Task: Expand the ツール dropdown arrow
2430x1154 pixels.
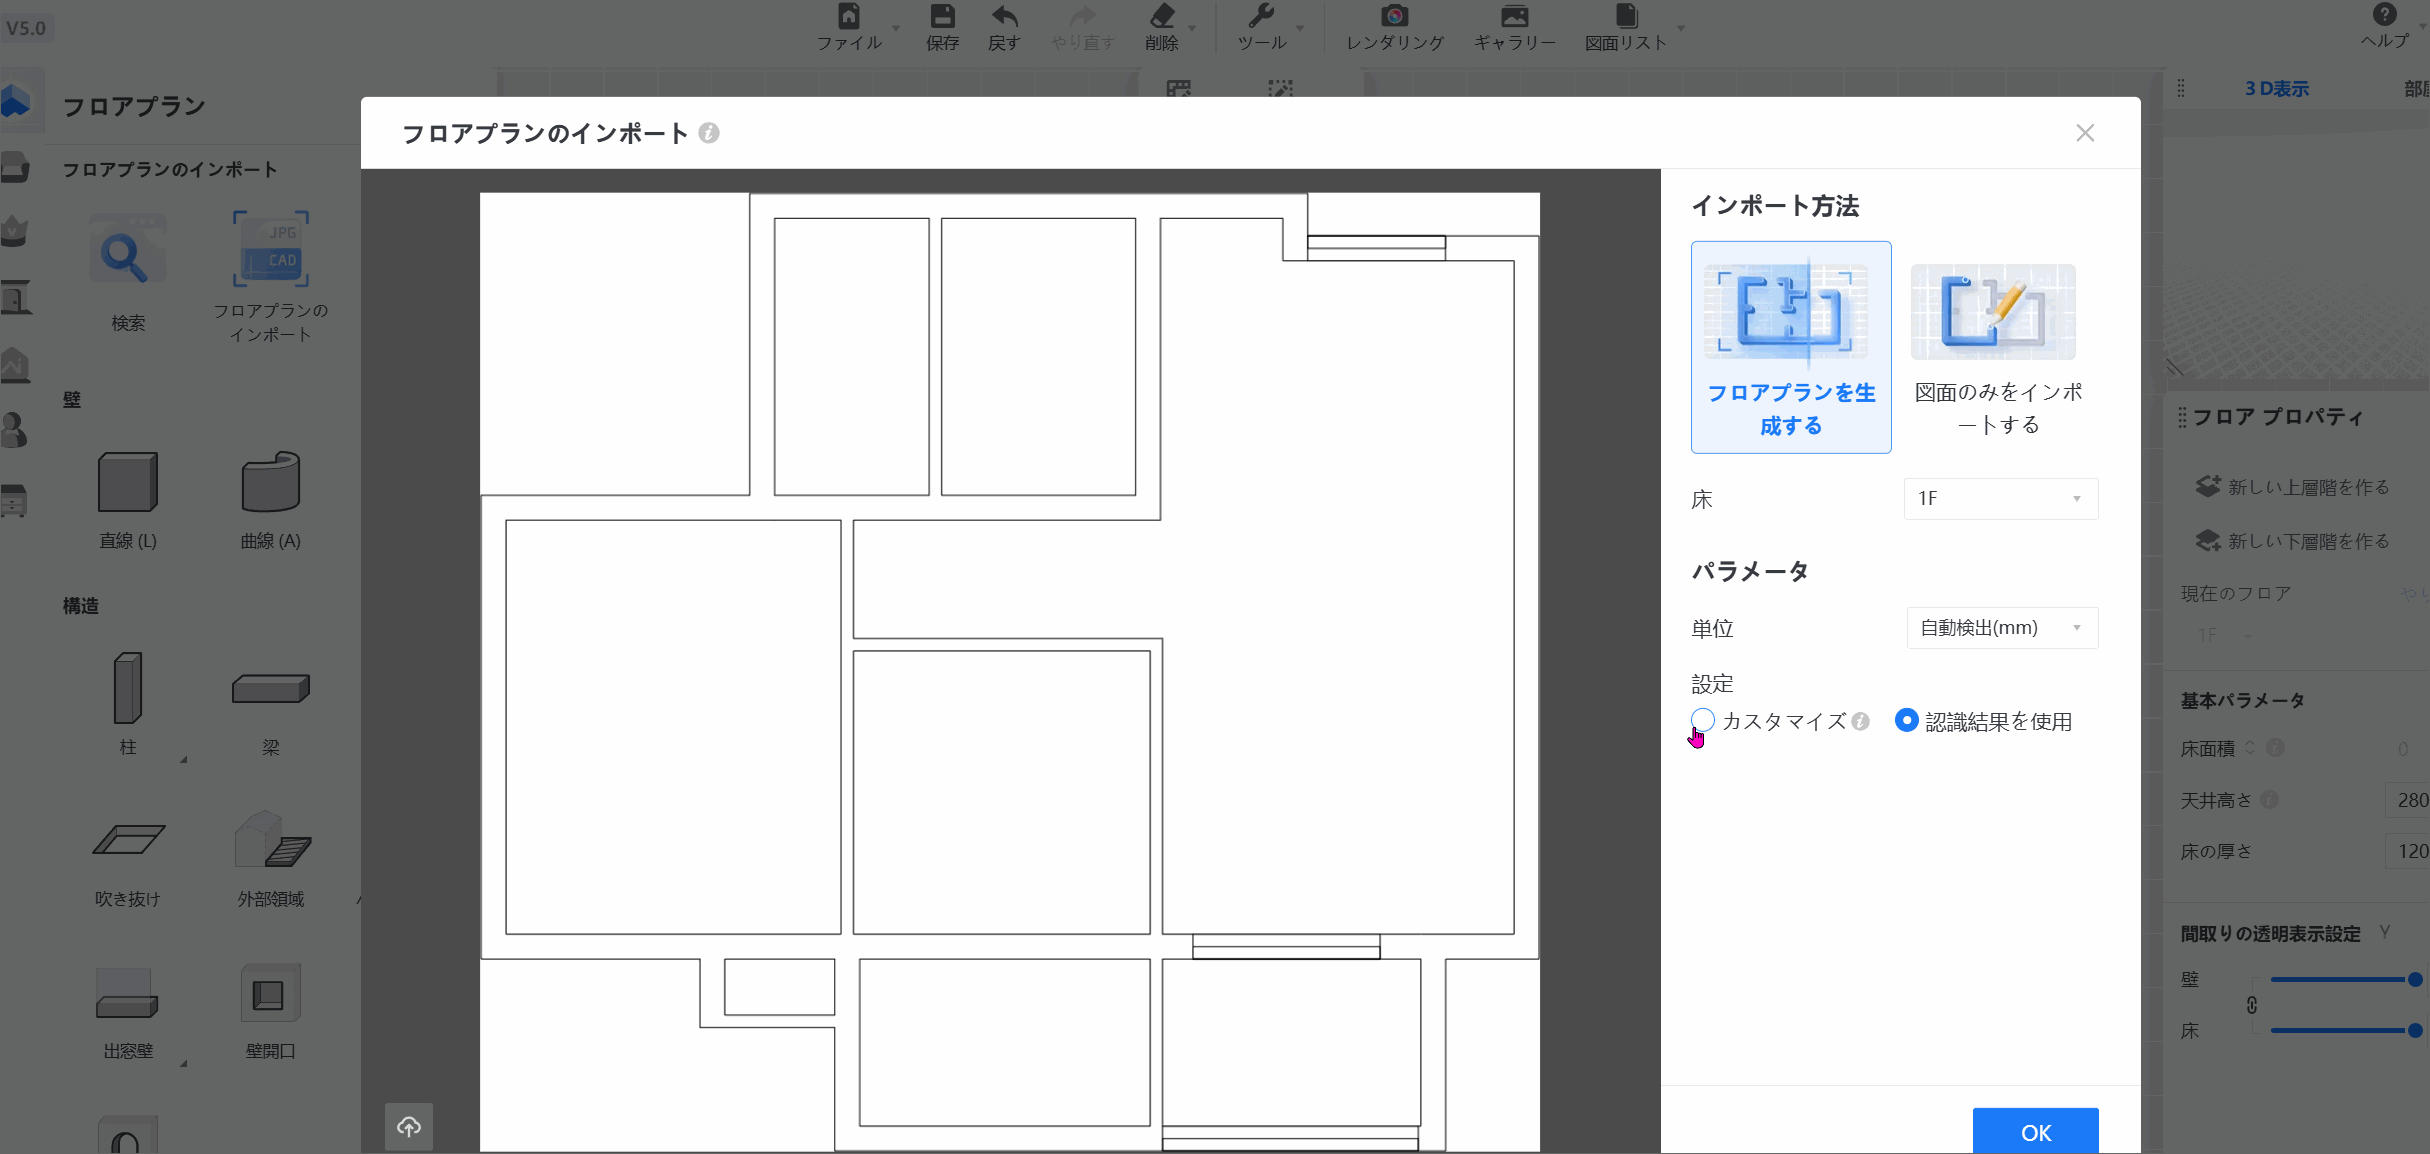Action: coord(1300,28)
